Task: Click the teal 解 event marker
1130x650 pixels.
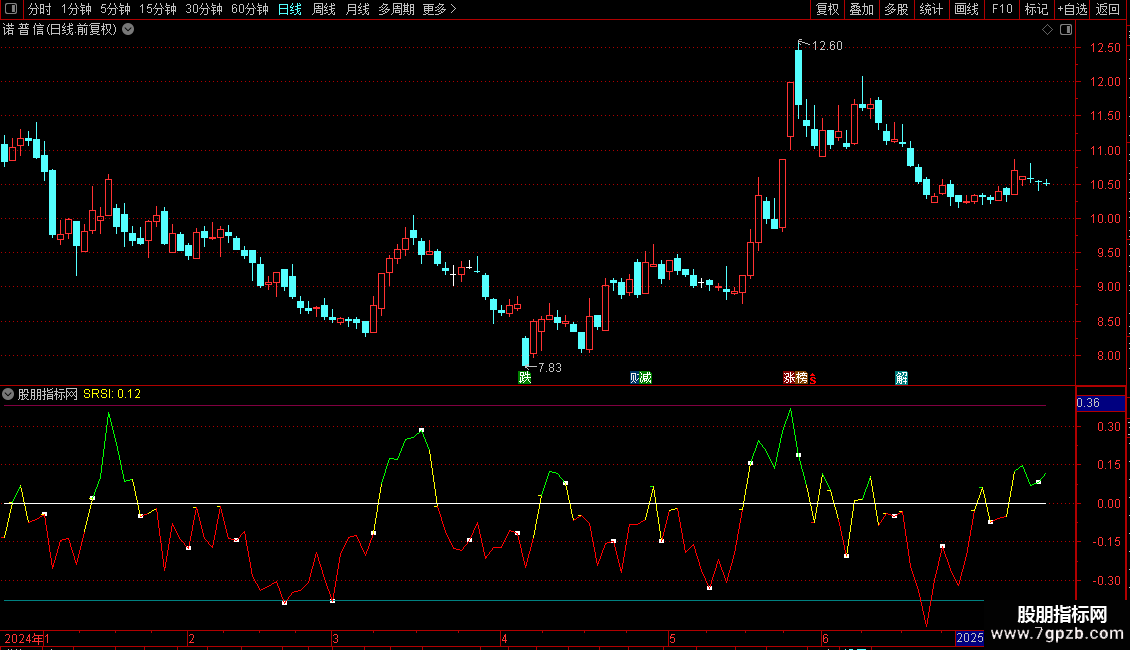Action: pyautogui.click(x=901, y=378)
